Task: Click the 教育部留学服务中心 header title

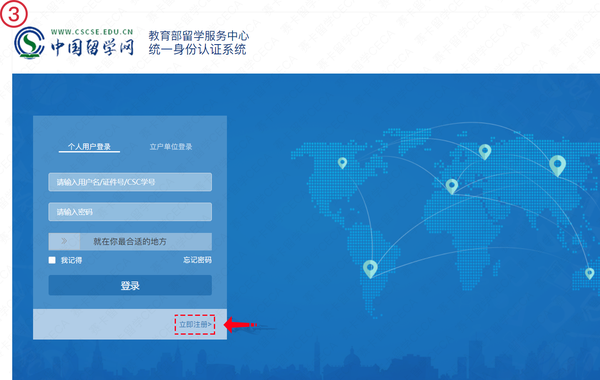Action: pyautogui.click(x=199, y=36)
